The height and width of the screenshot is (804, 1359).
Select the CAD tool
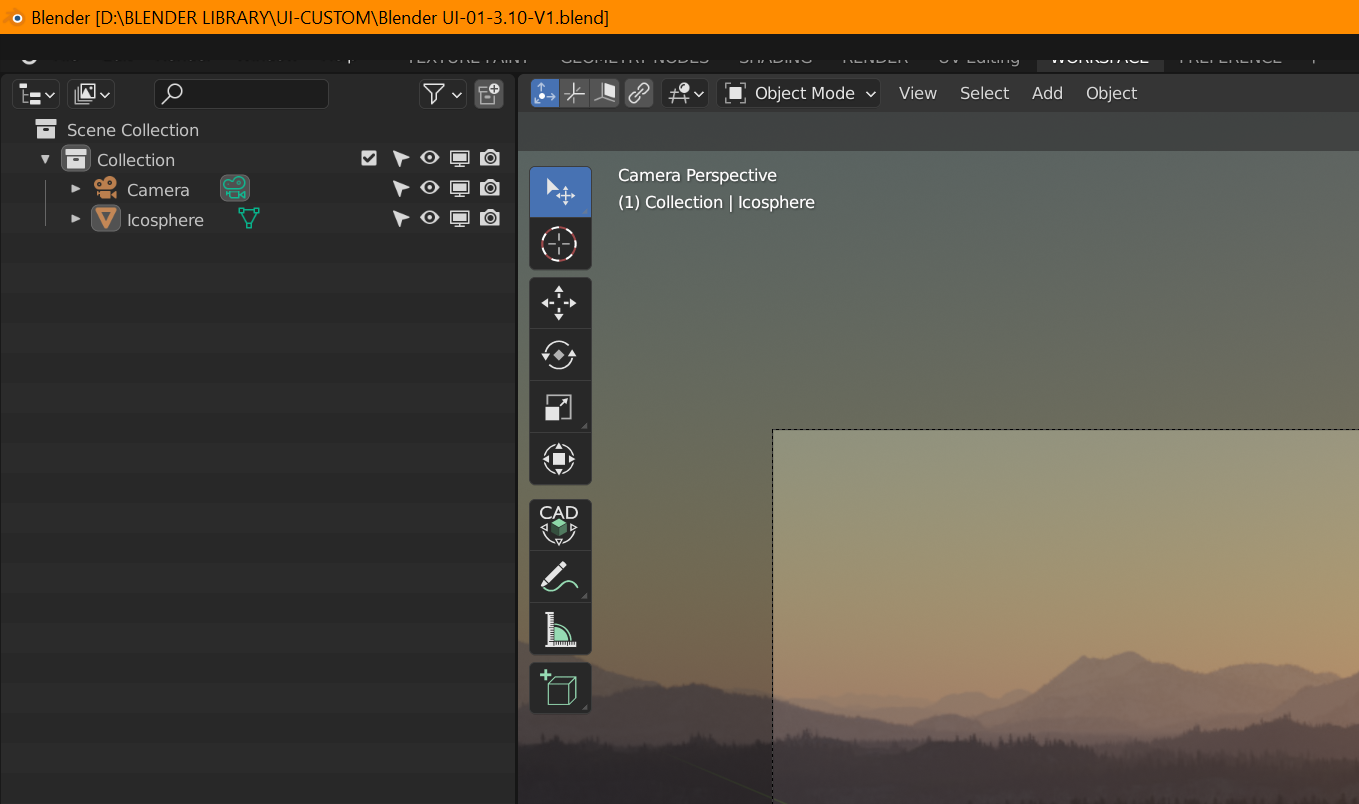coord(560,525)
